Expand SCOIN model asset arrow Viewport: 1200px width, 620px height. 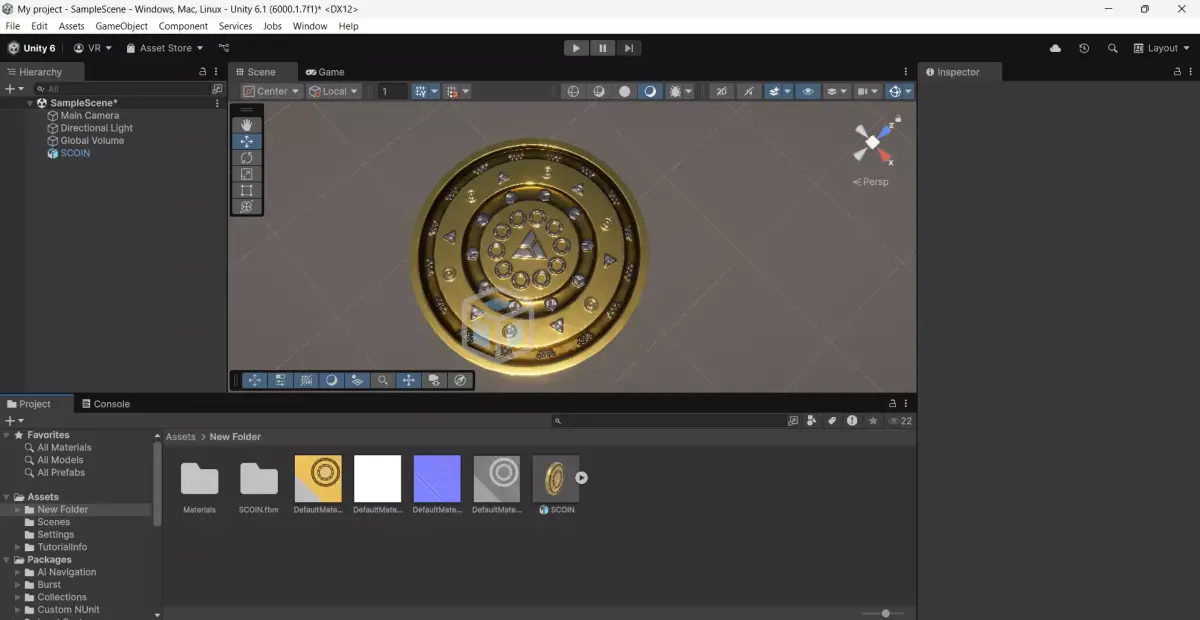coord(581,478)
